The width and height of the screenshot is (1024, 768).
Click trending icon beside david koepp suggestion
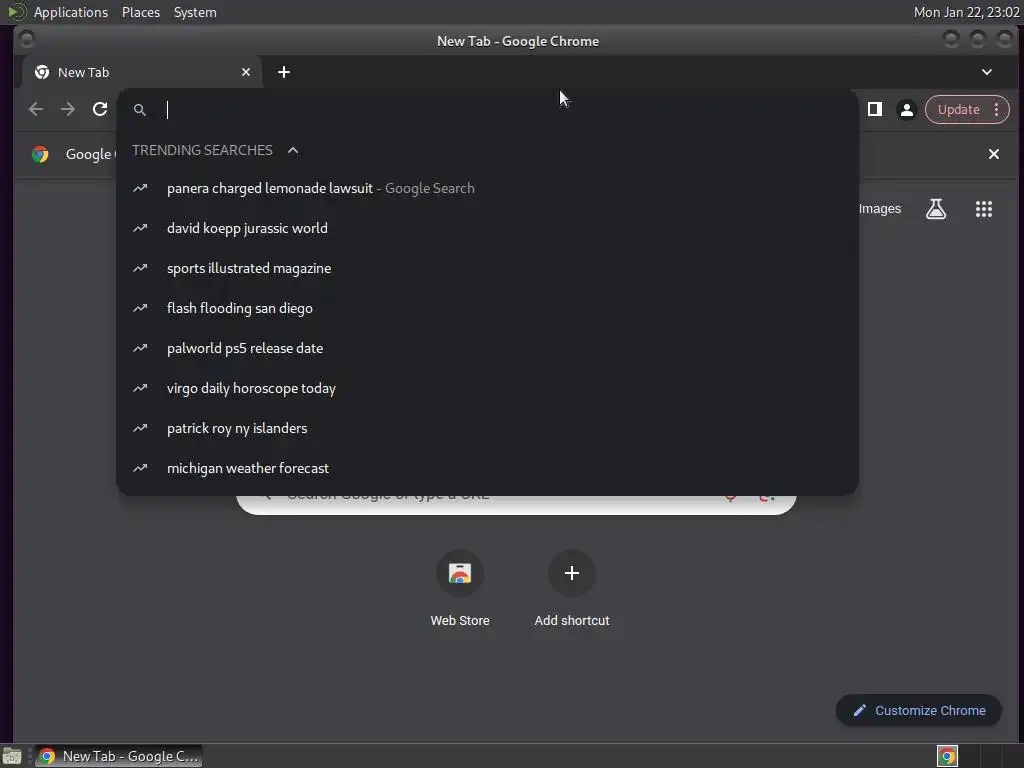click(140, 228)
